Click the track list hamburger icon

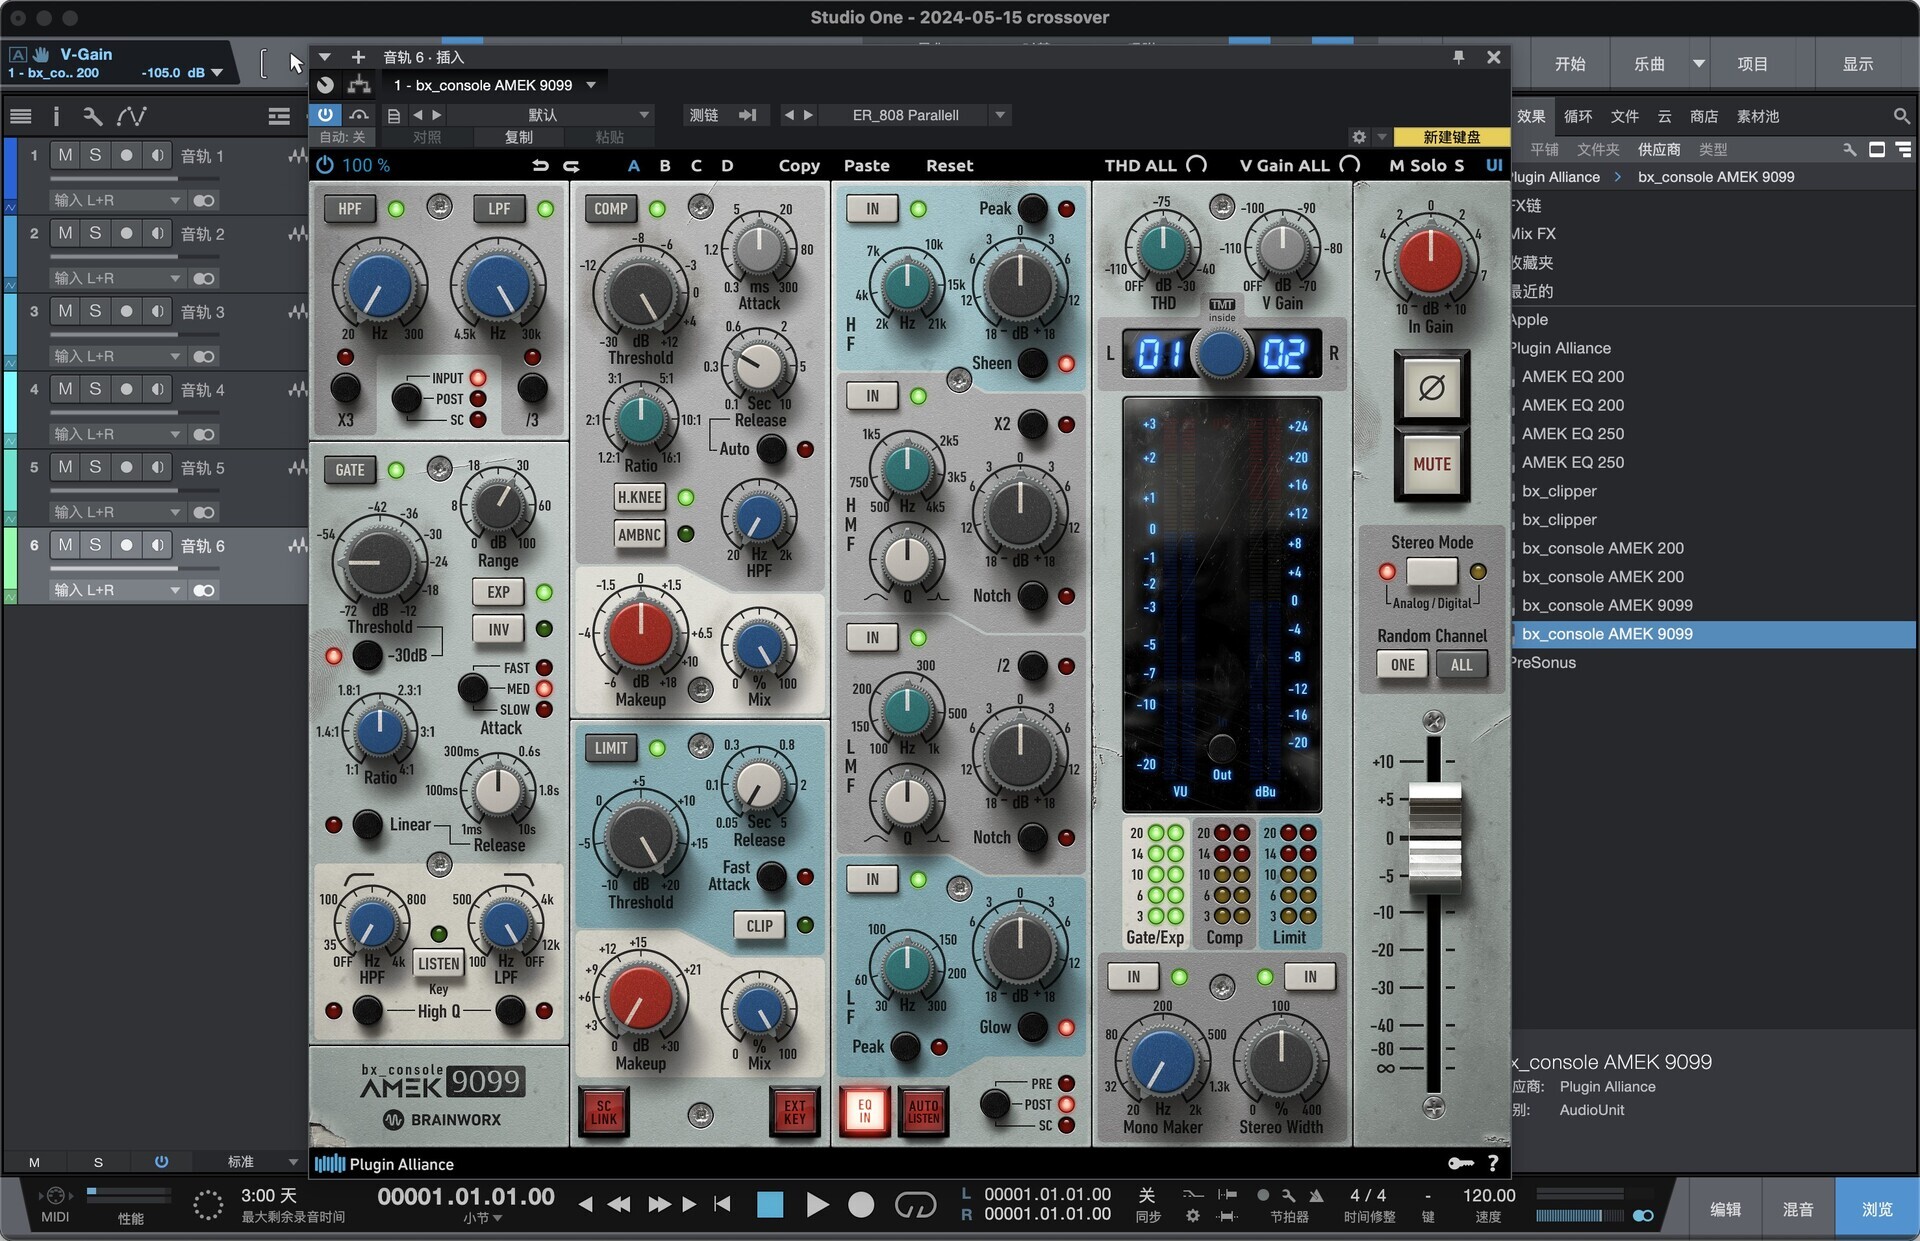pyautogui.click(x=21, y=116)
